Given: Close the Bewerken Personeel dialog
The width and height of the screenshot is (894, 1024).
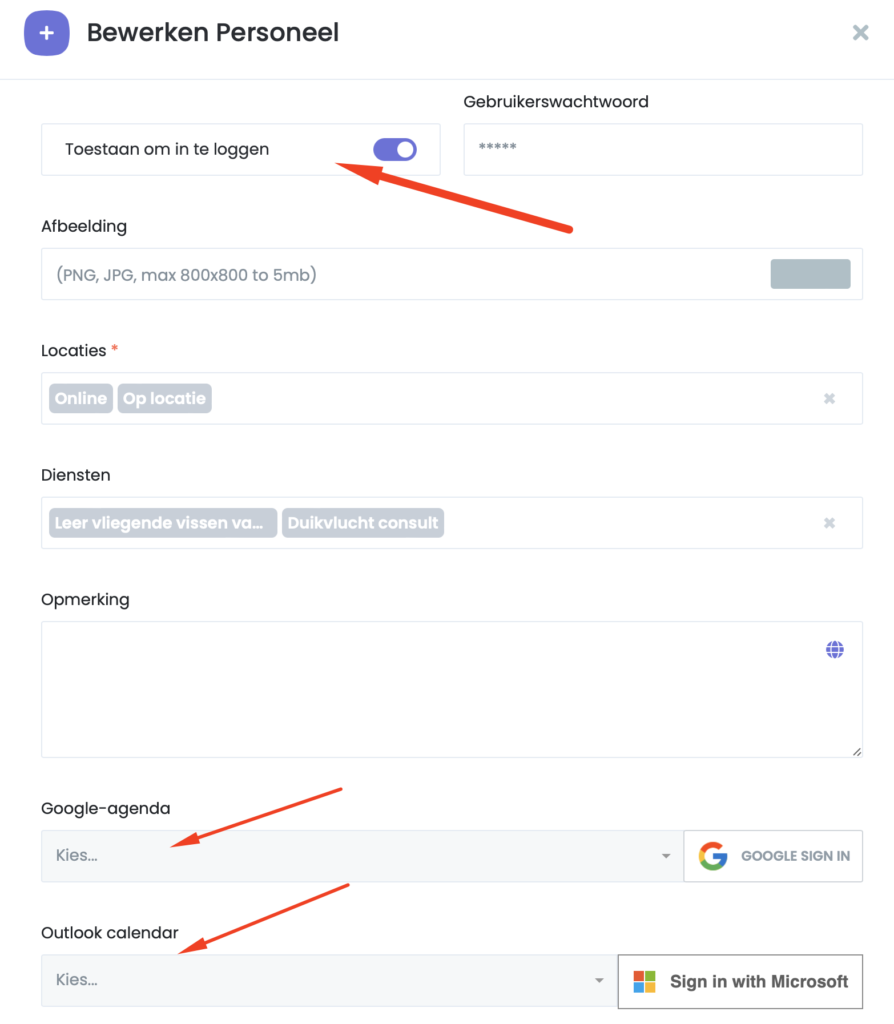Looking at the screenshot, I should (860, 33).
